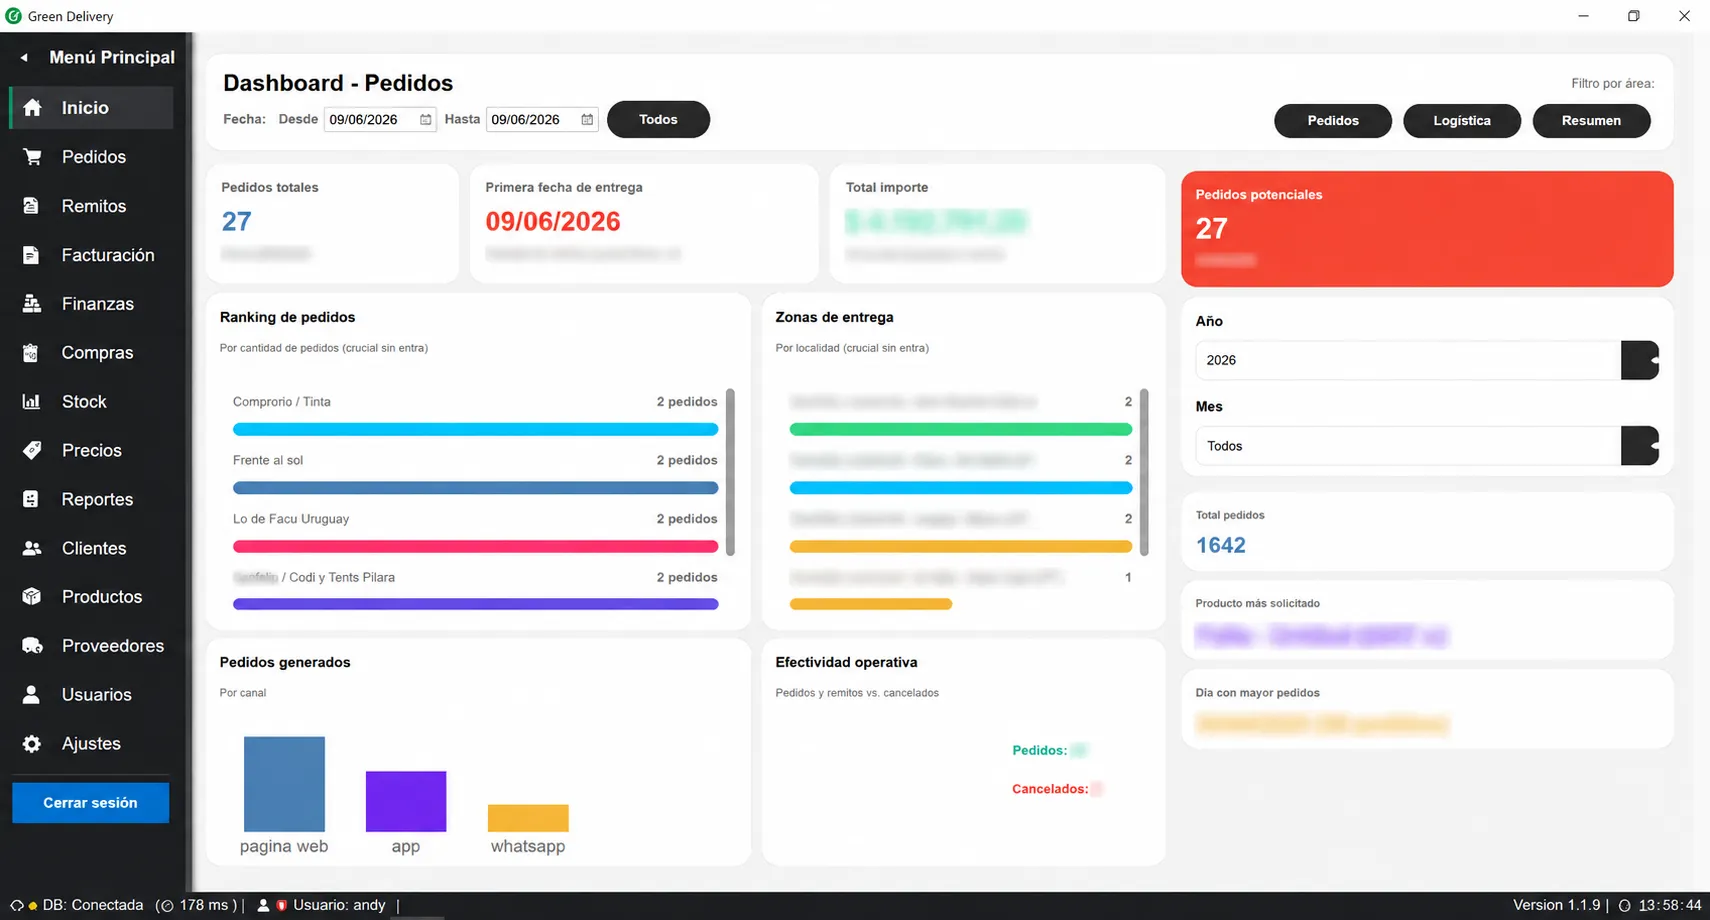Click the Cerrar sesión button

(90, 803)
